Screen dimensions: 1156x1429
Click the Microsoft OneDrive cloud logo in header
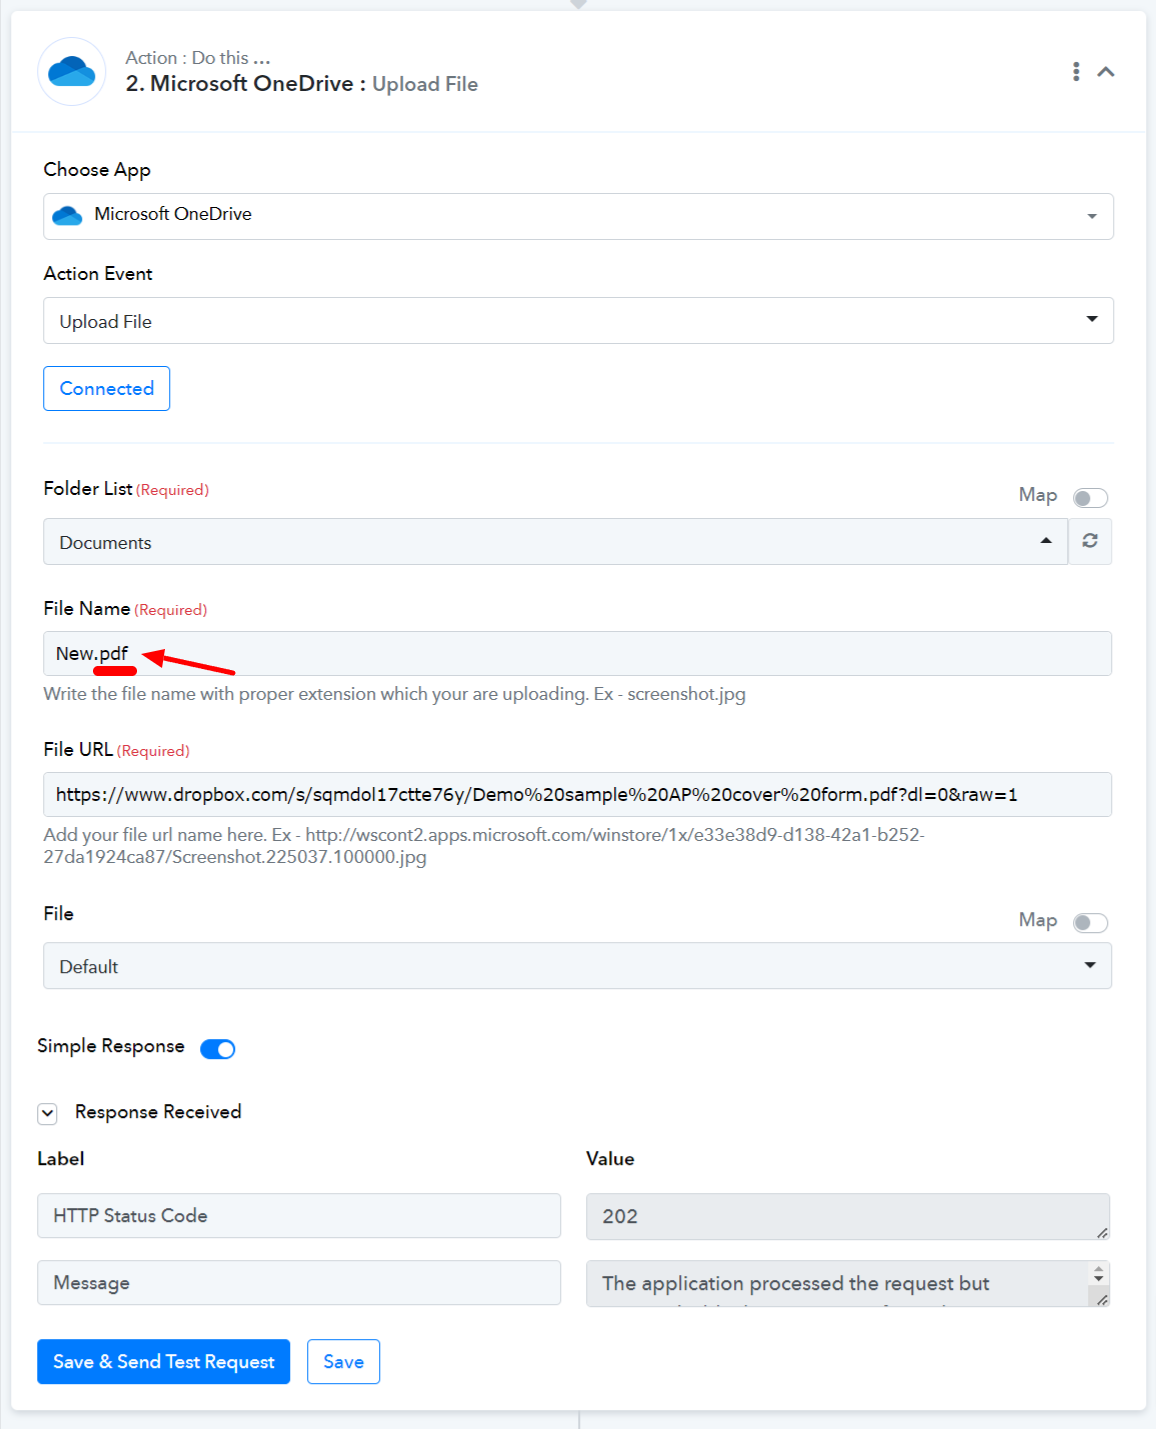(72, 72)
